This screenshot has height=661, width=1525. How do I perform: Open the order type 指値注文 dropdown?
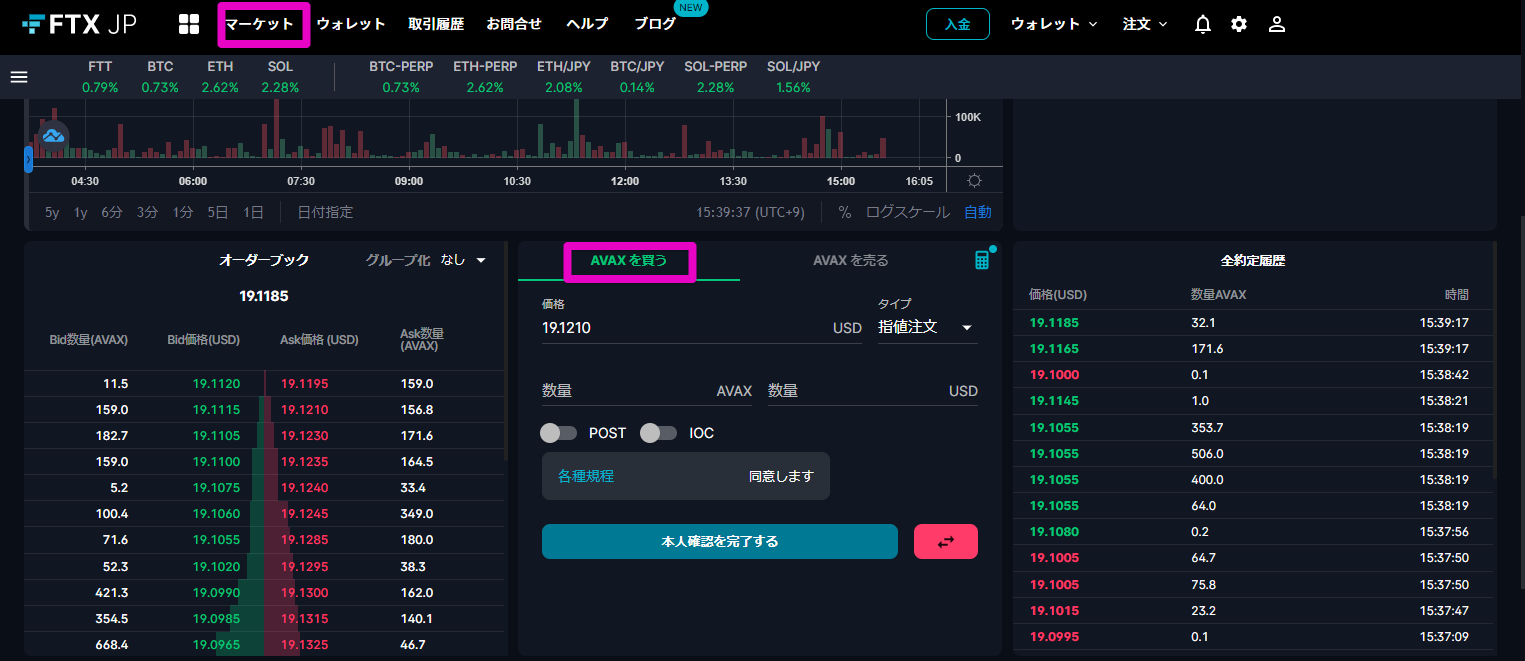click(927, 327)
